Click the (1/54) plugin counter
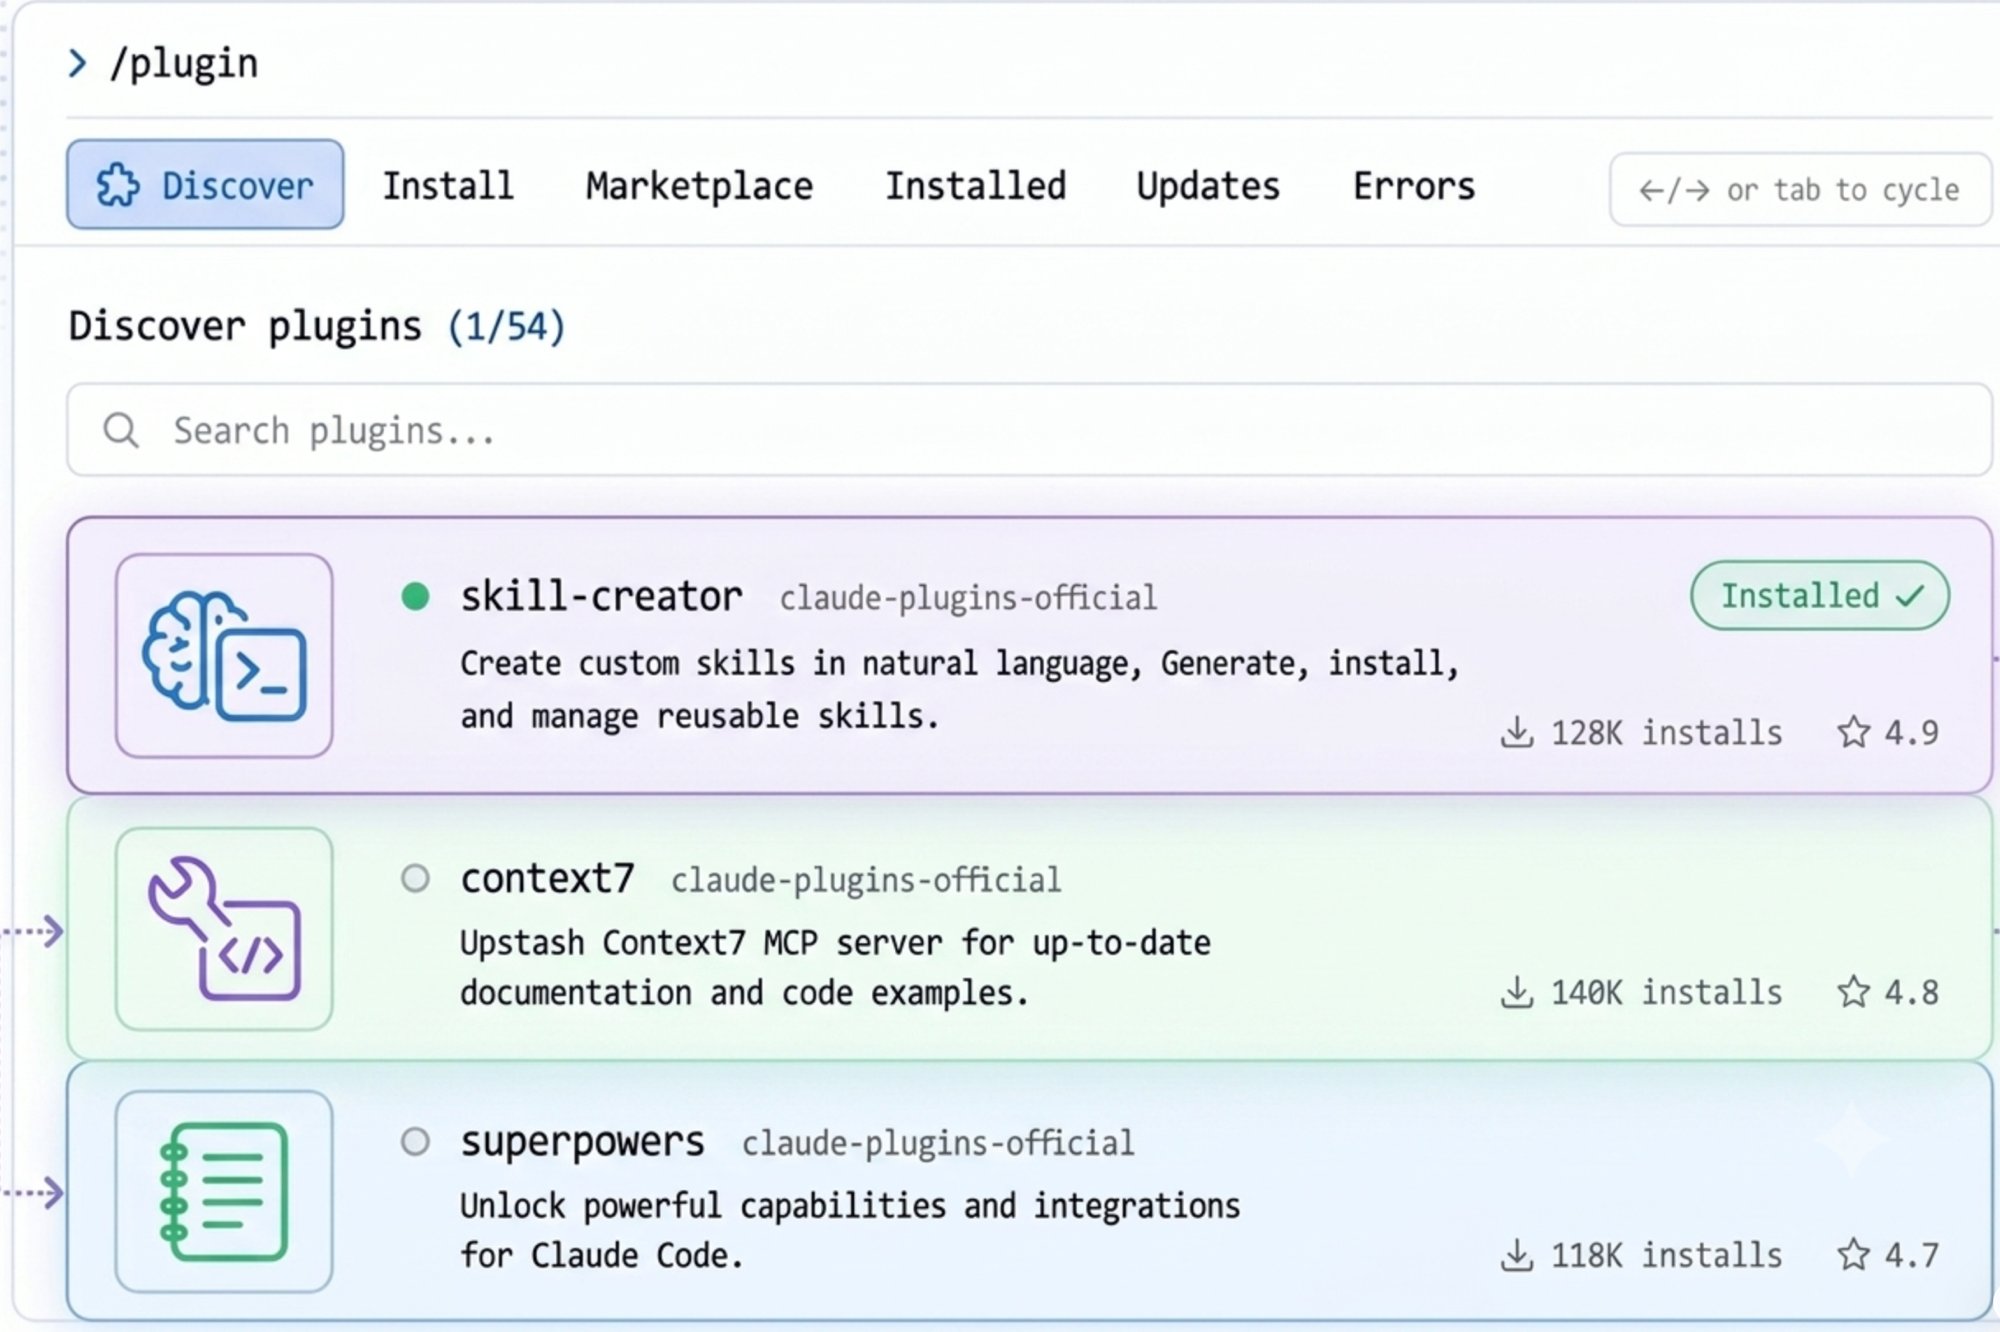Screen dimensions: 2000x1332 (506, 327)
